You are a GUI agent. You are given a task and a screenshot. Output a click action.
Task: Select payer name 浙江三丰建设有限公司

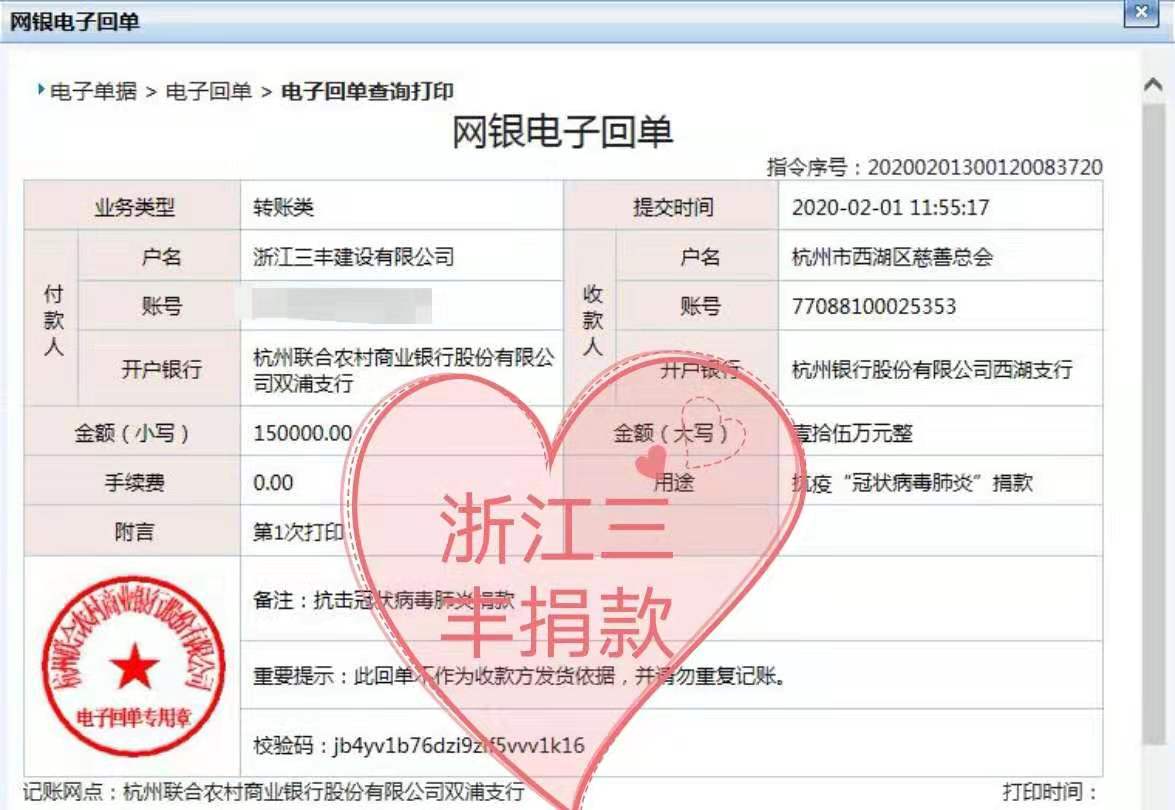(354, 257)
